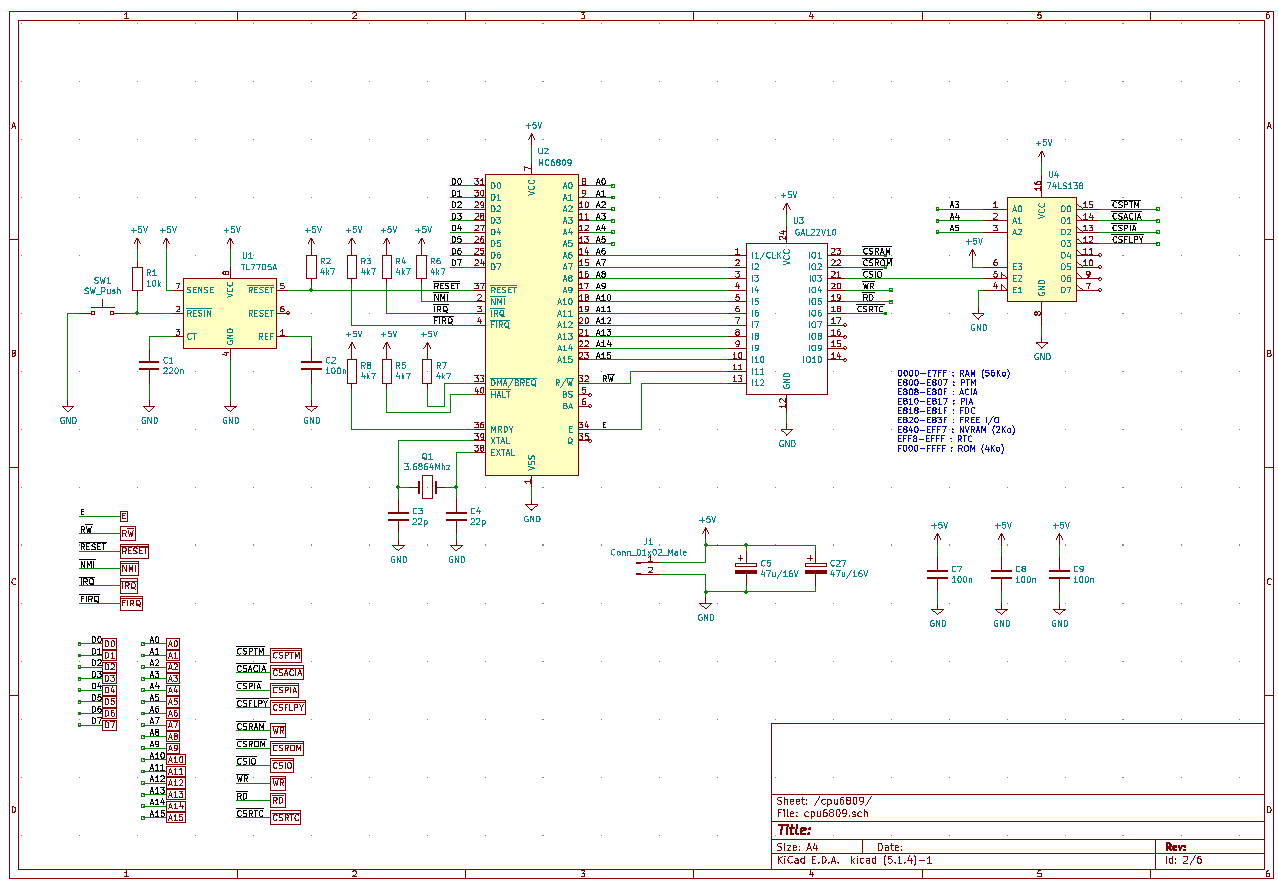Select the red A10 hierarchical label box
Viewport: 1278px width, 886px height.
tap(176, 759)
